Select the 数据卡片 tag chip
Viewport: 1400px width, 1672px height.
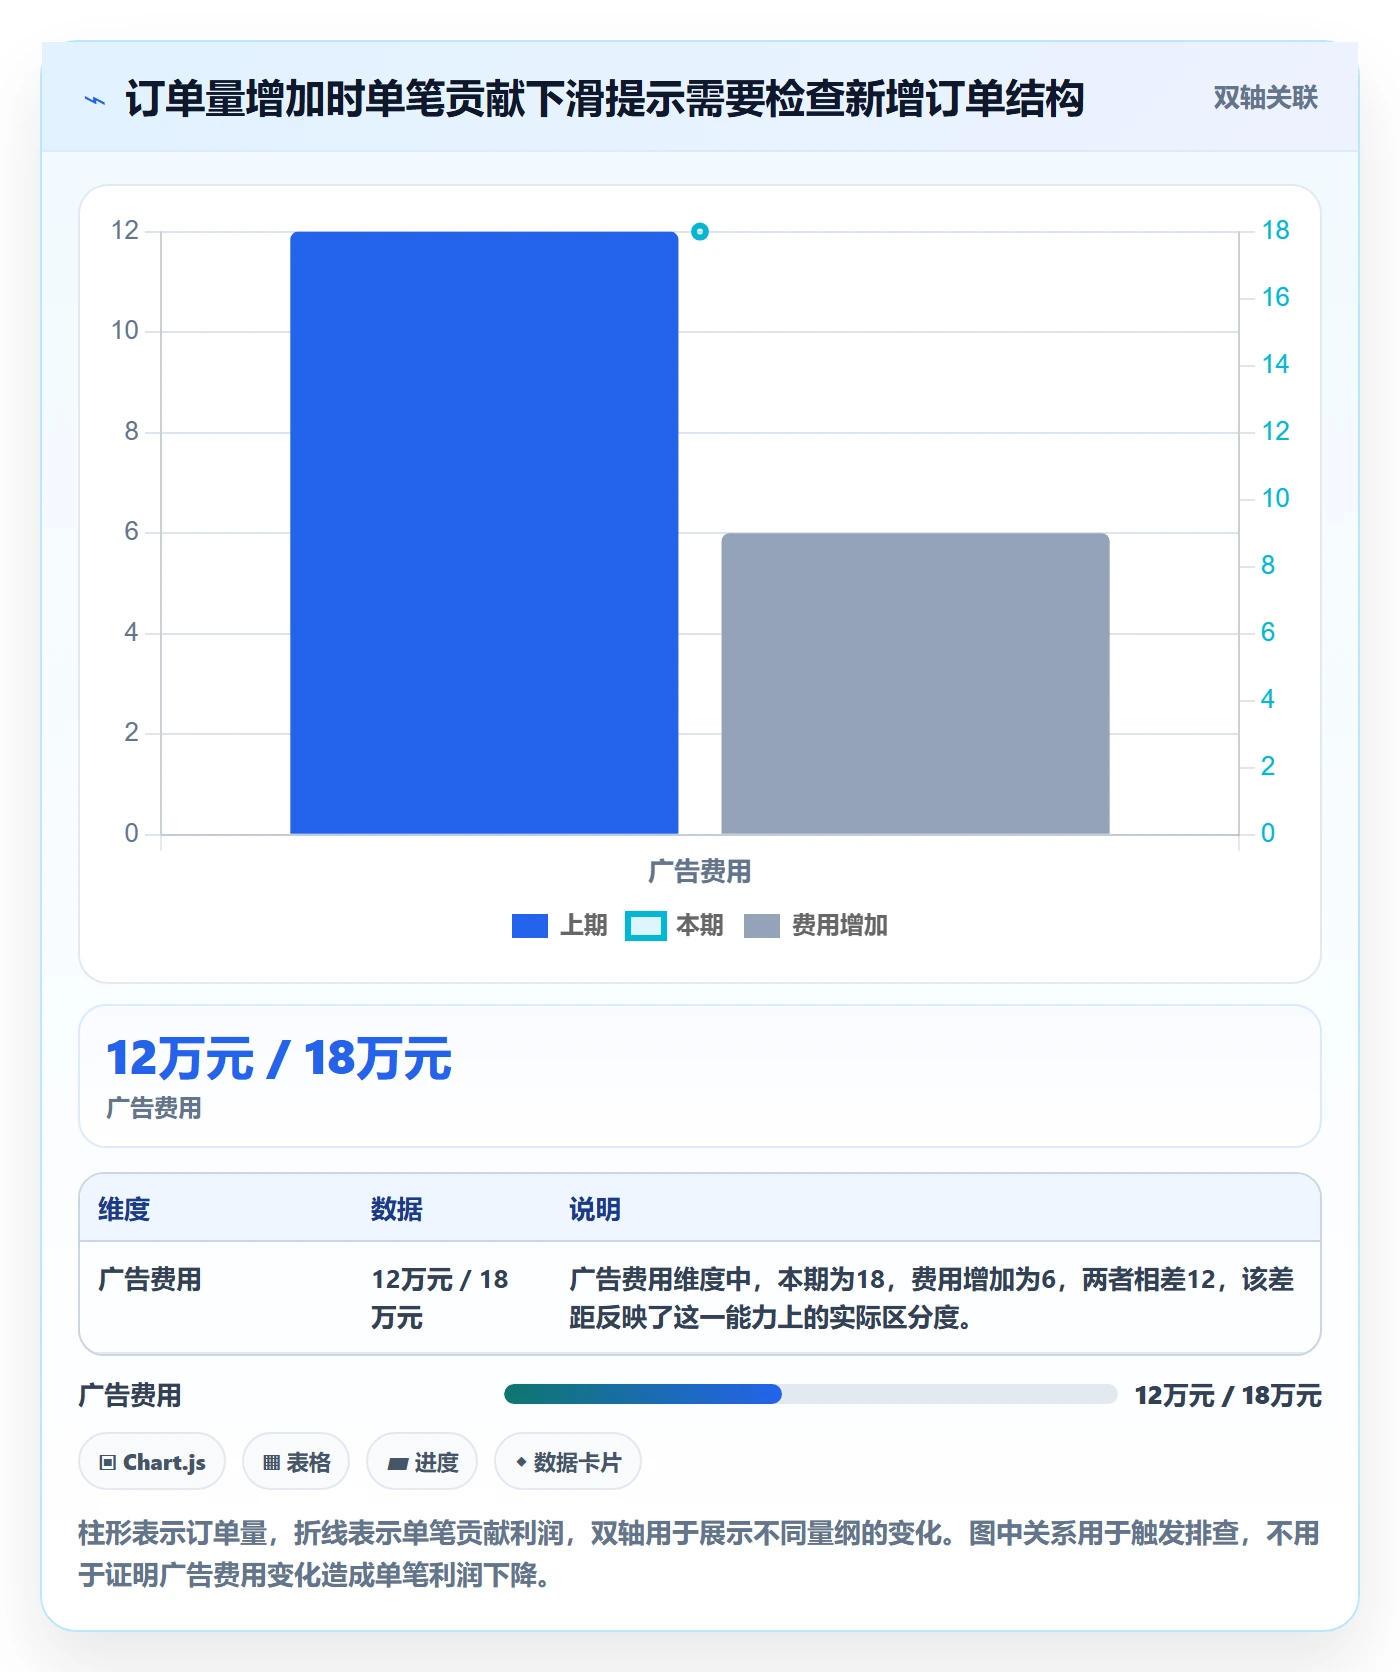tap(568, 1462)
